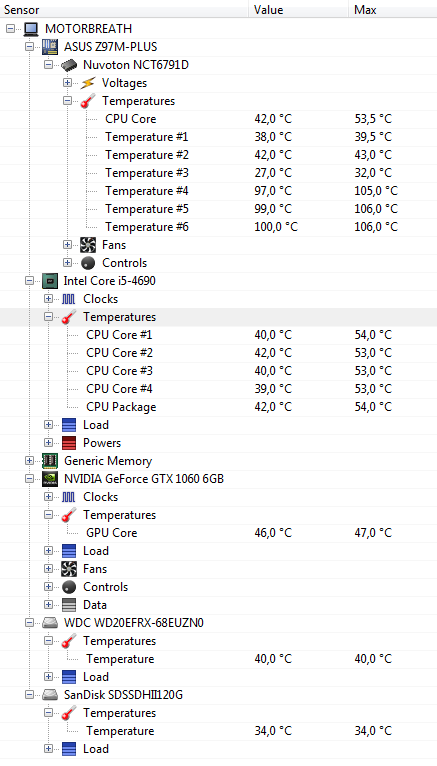437x766 pixels.
Task: Expand the Generic Memory node
Action: click(29, 461)
